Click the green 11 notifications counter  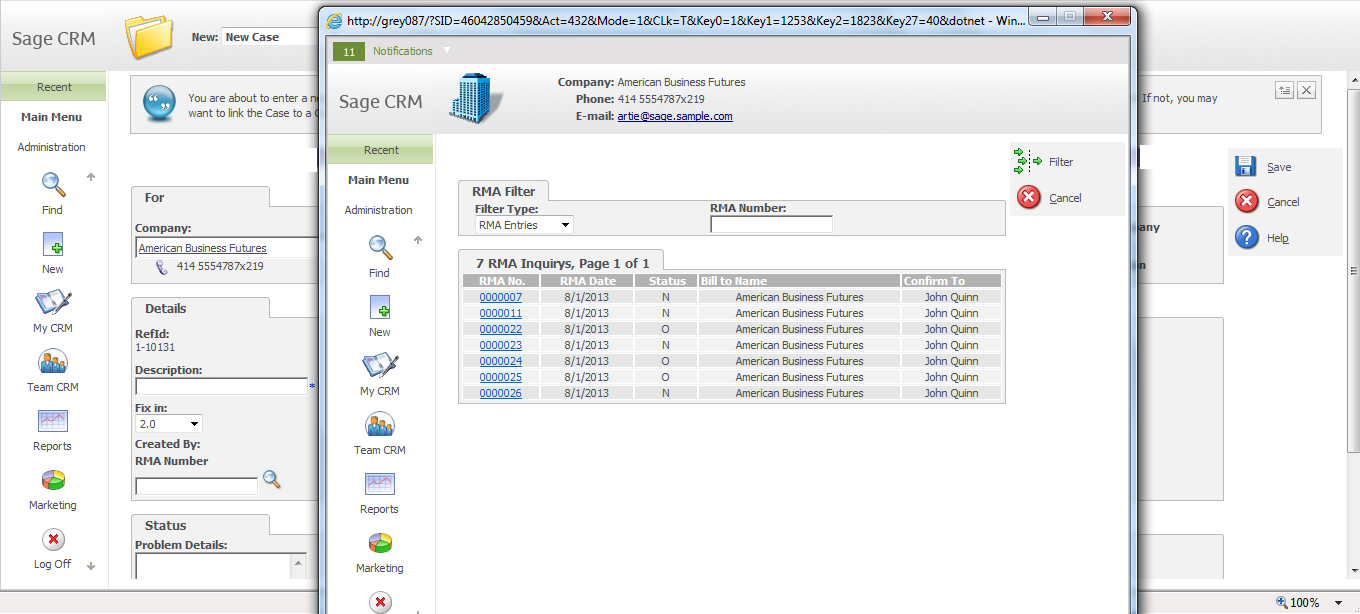(349, 51)
